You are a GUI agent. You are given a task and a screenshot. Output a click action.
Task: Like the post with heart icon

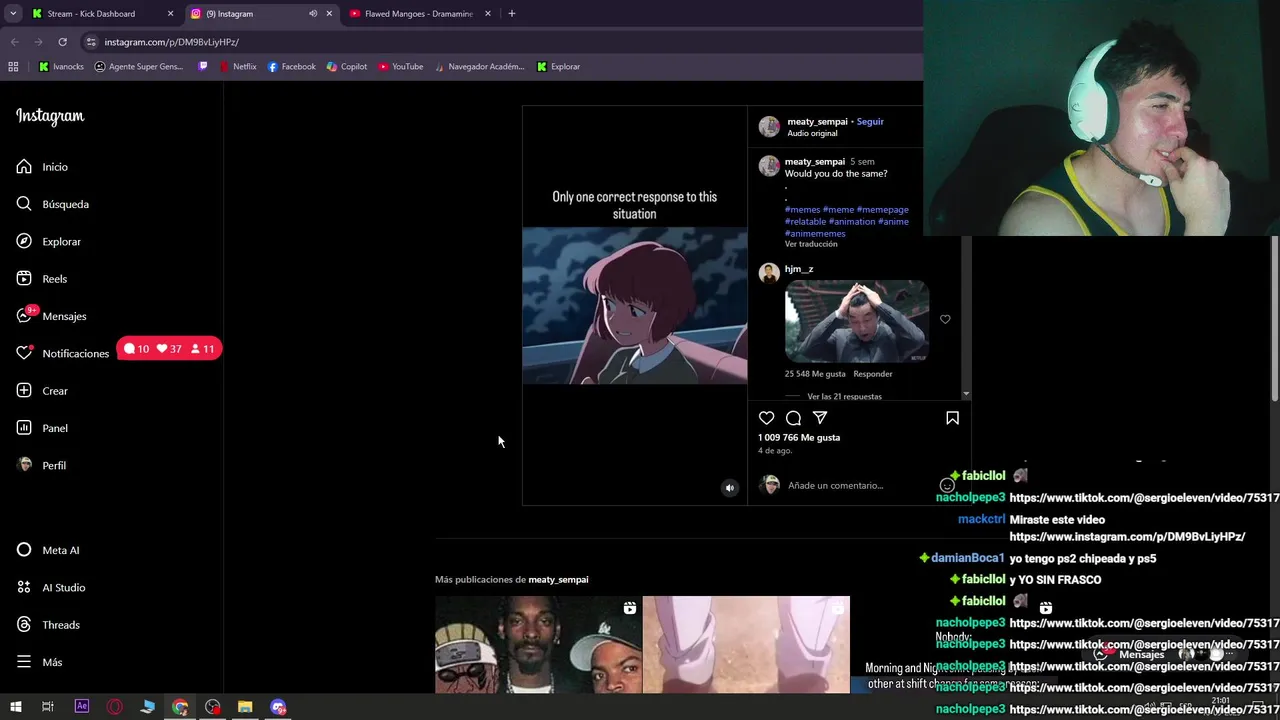(x=766, y=418)
